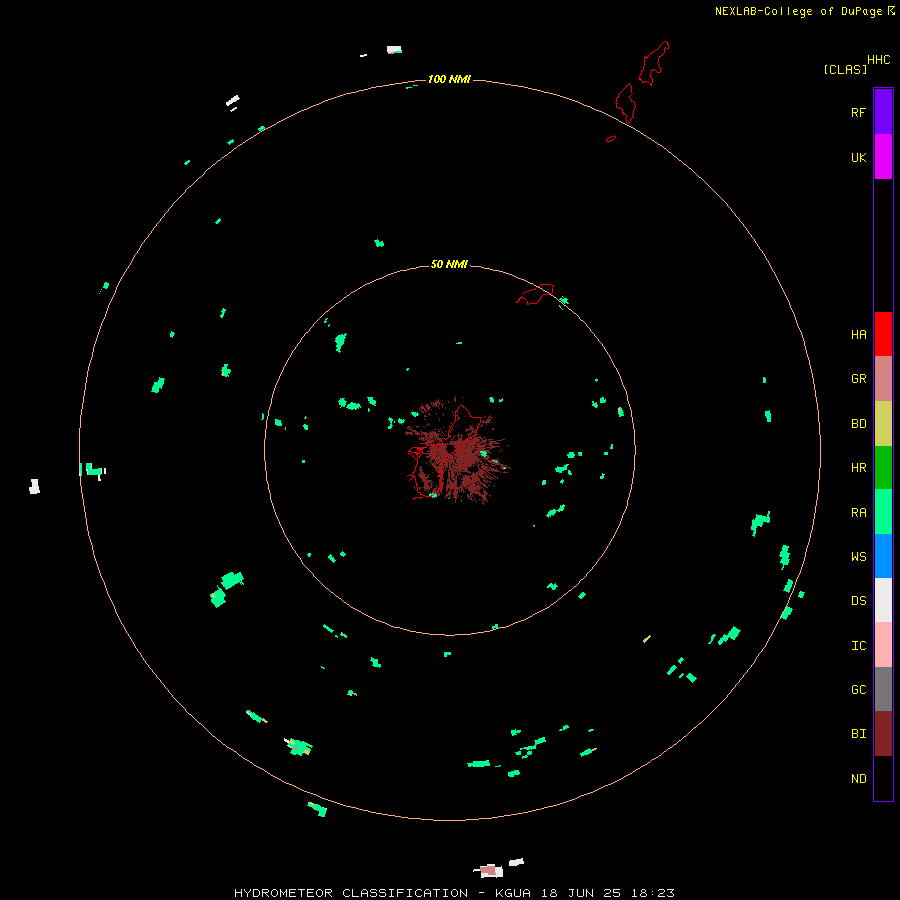Pick the DS white legend swatch
This screenshot has height=900, width=900.
(x=883, y=600)
